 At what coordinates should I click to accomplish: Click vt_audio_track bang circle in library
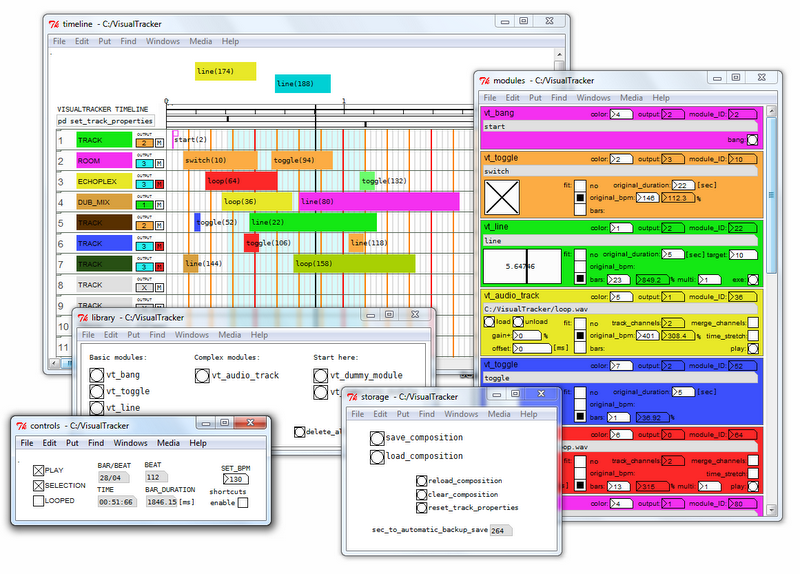[x=202, y=376]
